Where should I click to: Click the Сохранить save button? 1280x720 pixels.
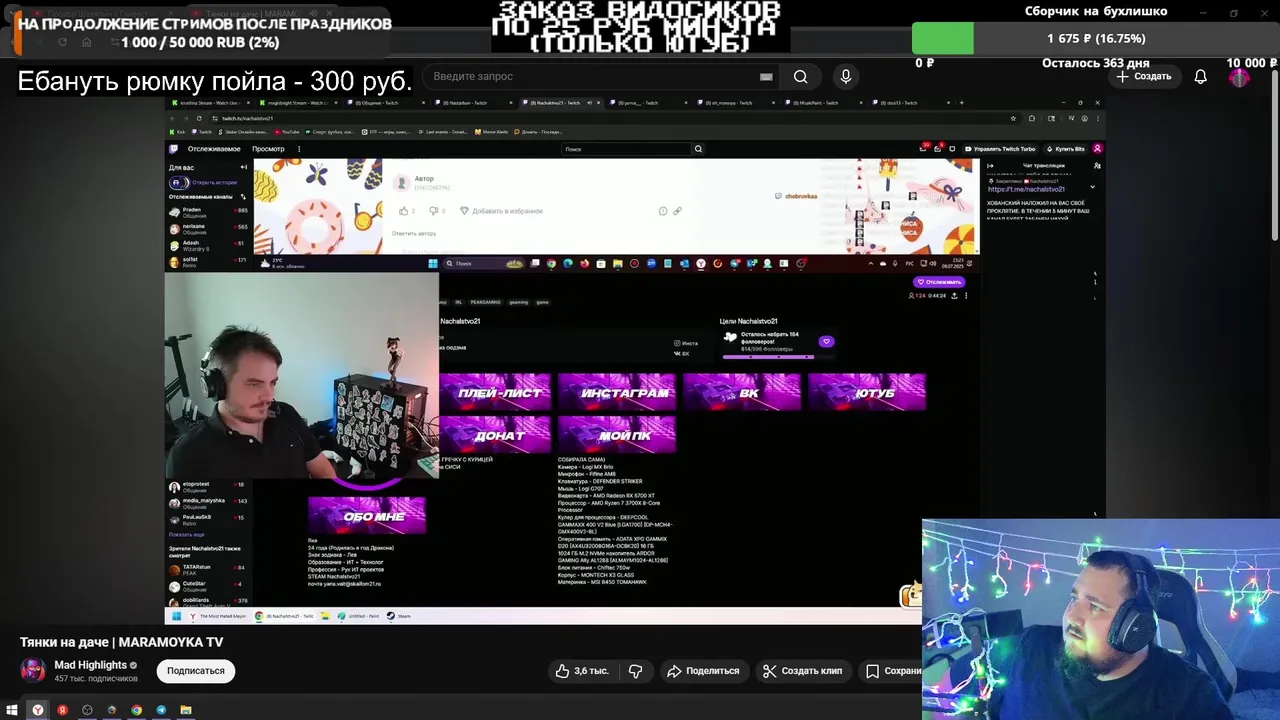click(892, 671)
